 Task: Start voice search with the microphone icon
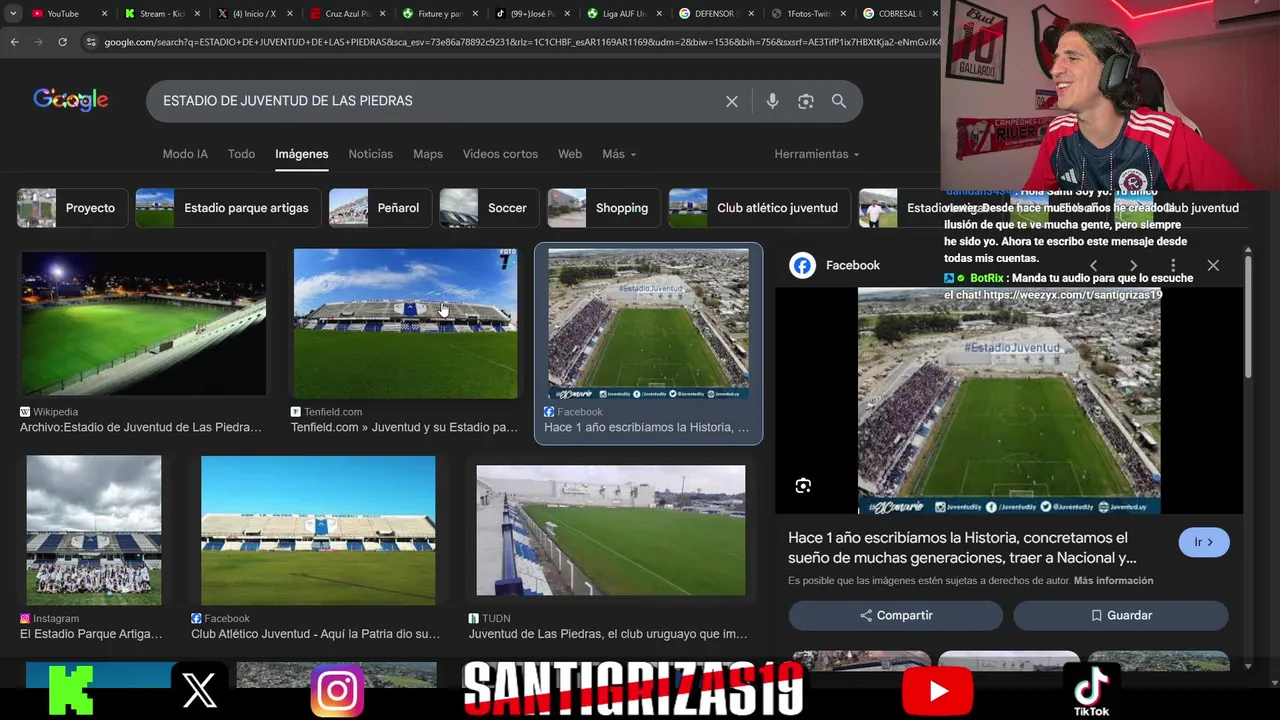(x=772, y=101)
